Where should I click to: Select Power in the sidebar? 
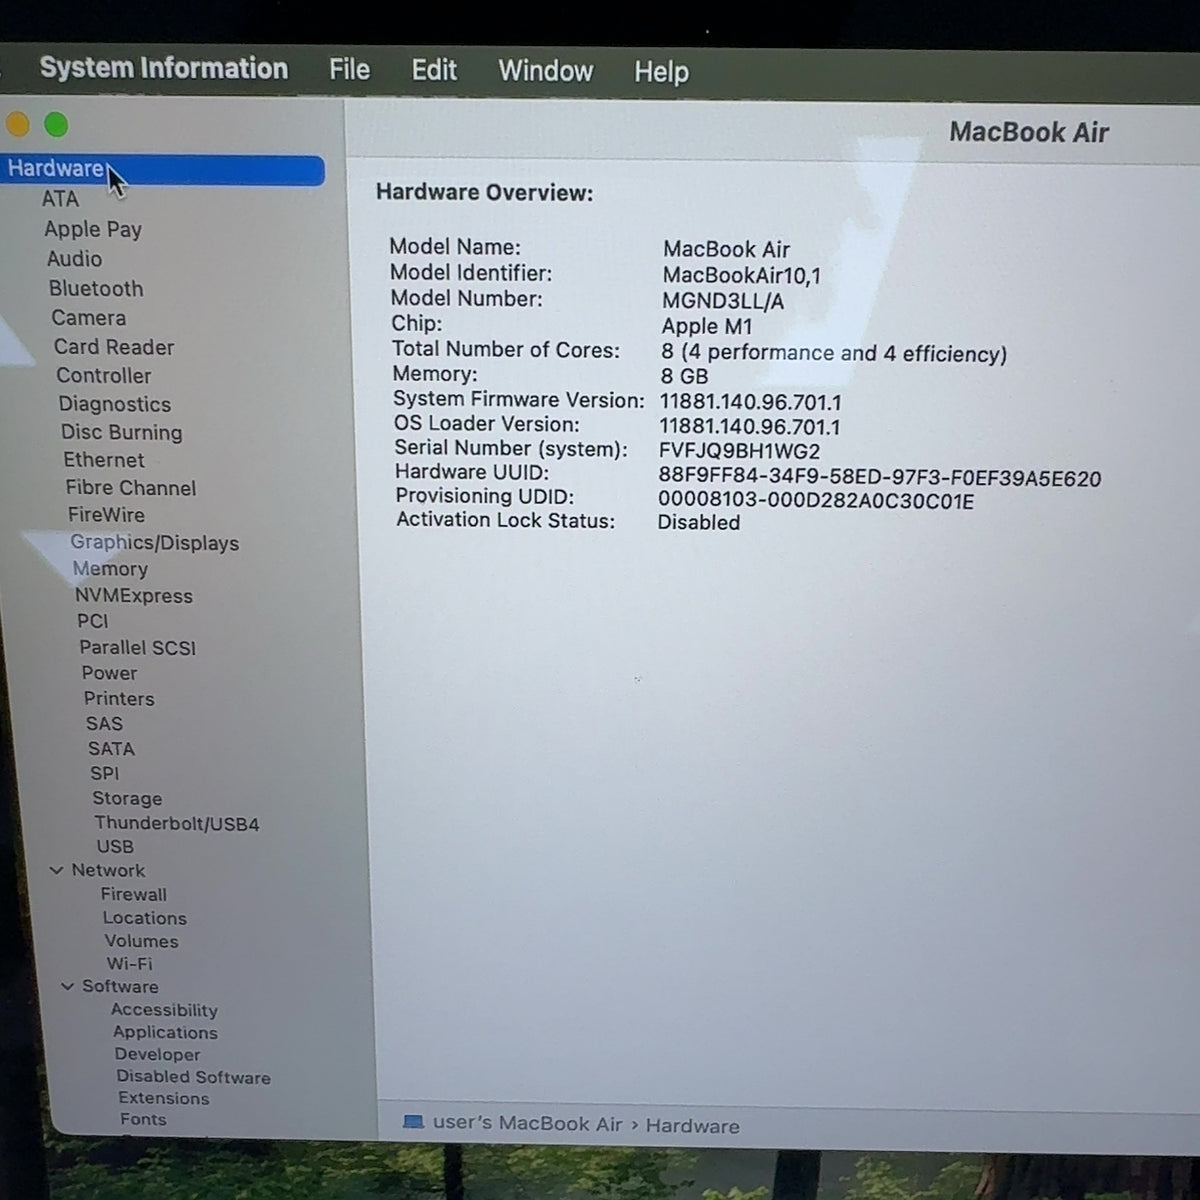(110, 673)
